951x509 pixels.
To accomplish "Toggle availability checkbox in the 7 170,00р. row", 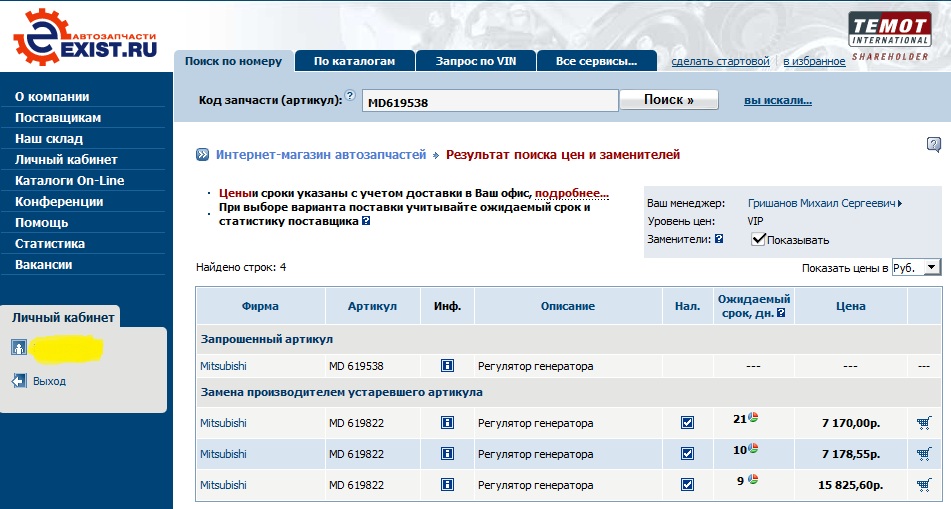I will coord(687,423).
